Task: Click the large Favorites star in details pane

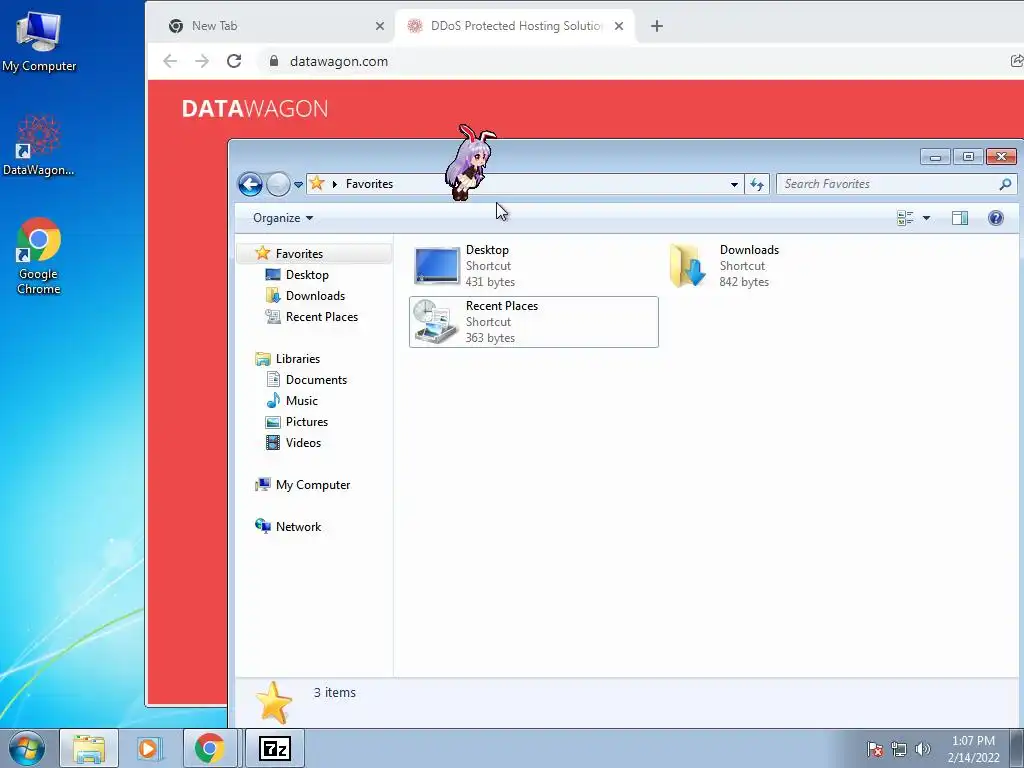Action: [274, 703]
